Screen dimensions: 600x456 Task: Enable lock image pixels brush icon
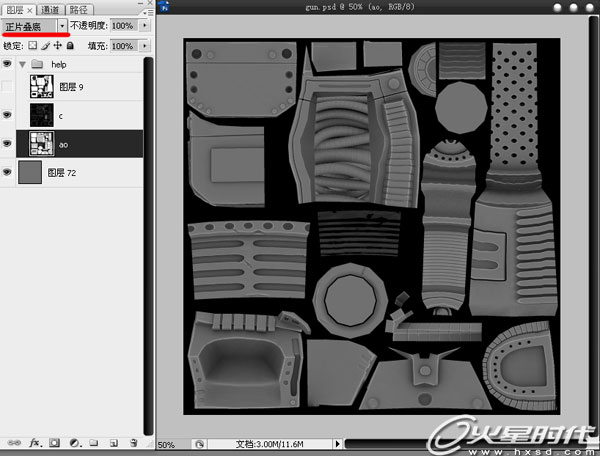point(46,46)
